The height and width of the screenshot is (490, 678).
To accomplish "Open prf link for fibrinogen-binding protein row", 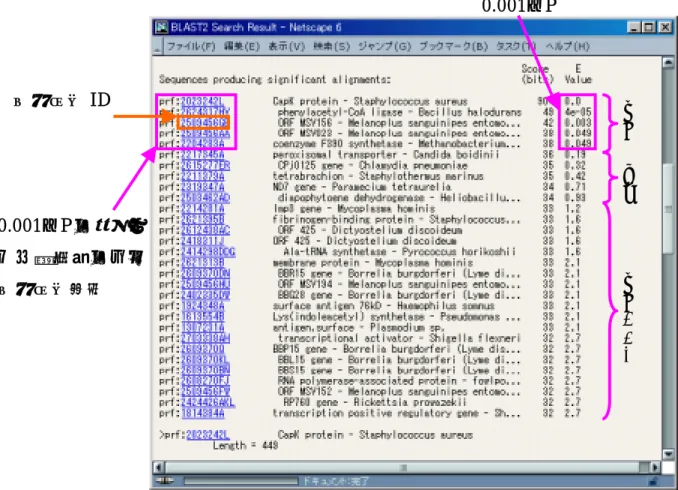I will coord(202,220).
